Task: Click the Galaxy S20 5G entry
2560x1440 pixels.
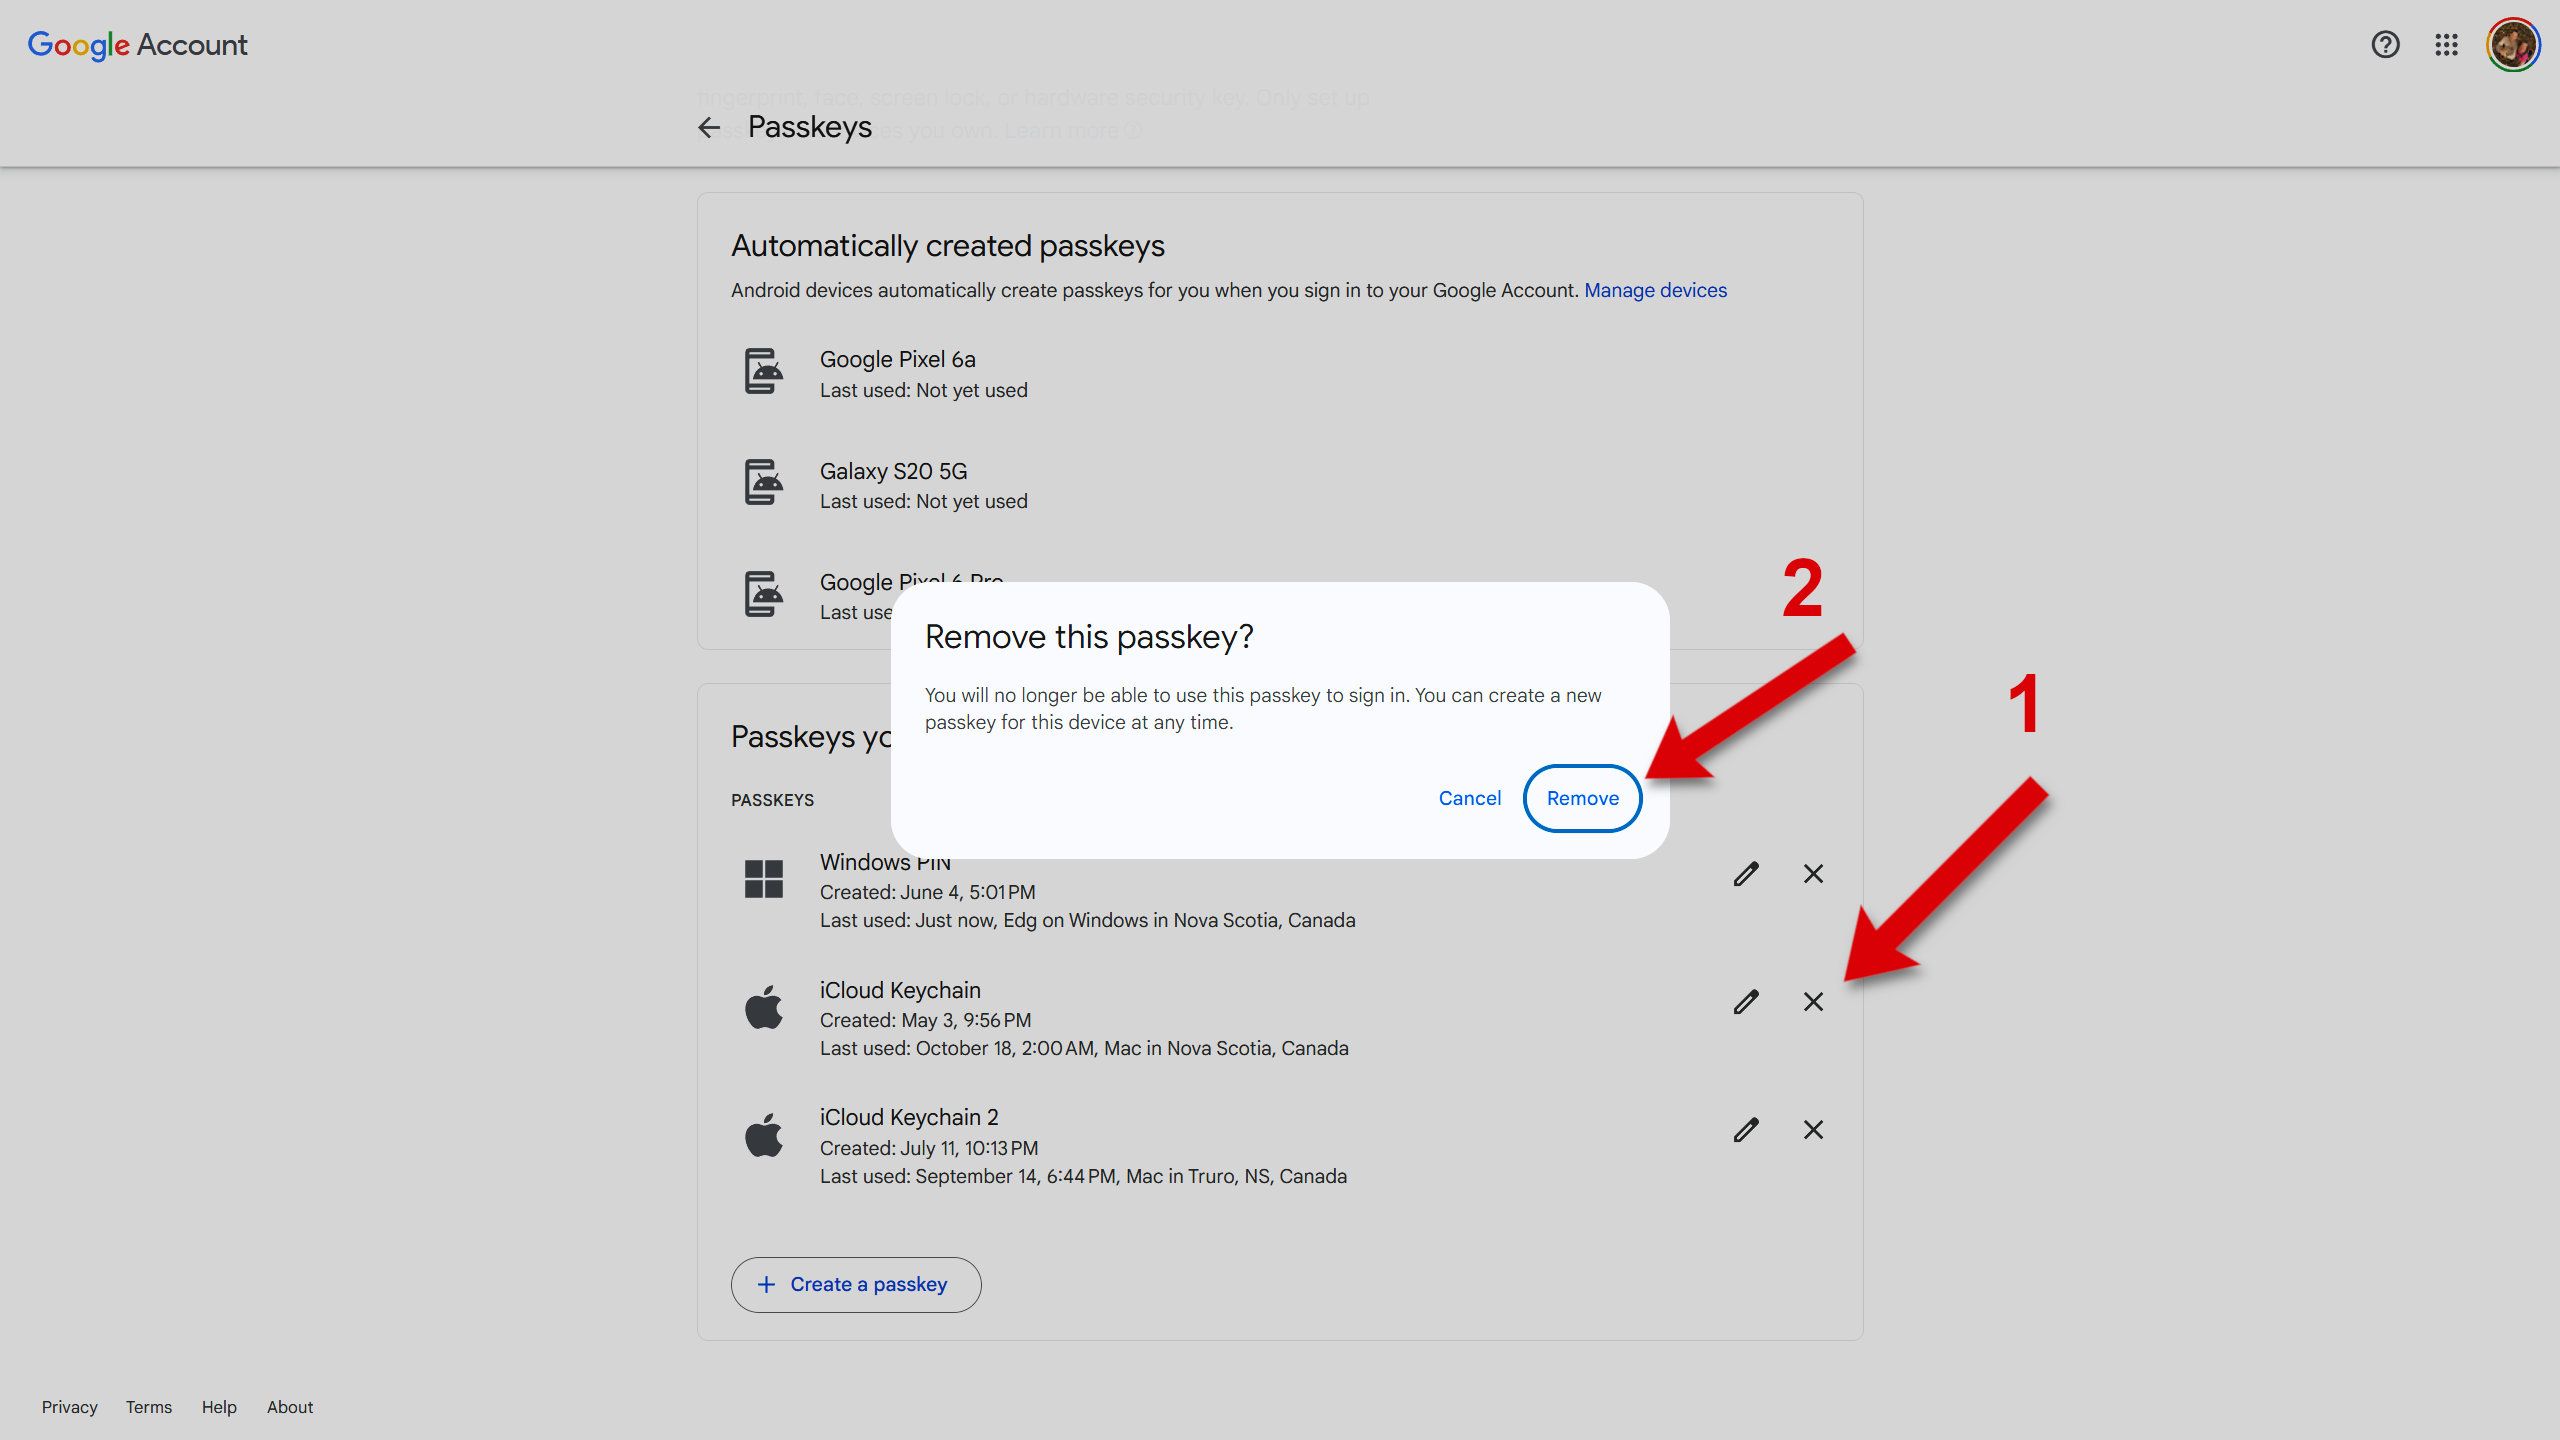Action: pos(893,470)
